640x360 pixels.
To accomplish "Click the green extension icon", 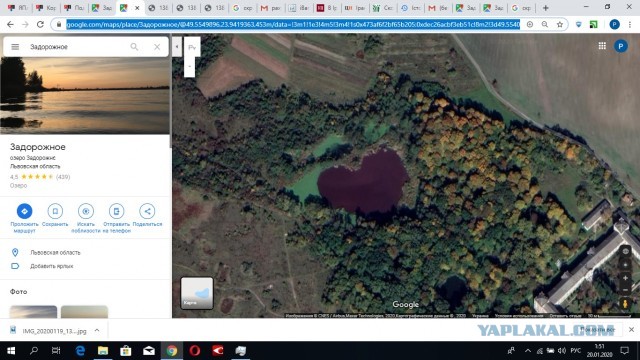I will click(593, 24).
